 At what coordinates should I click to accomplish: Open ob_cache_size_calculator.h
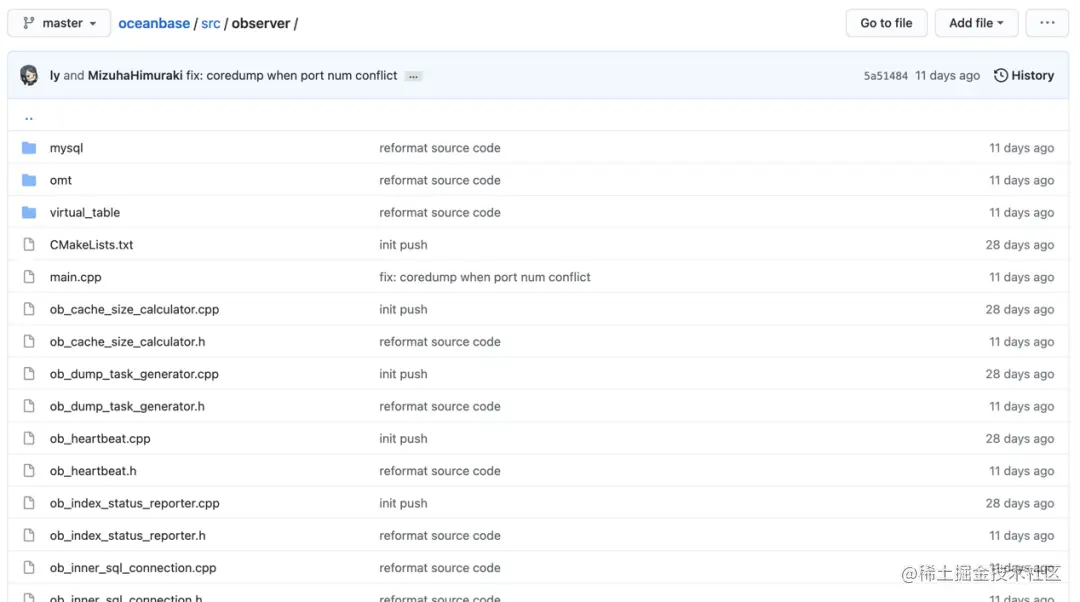pos(127,342)
